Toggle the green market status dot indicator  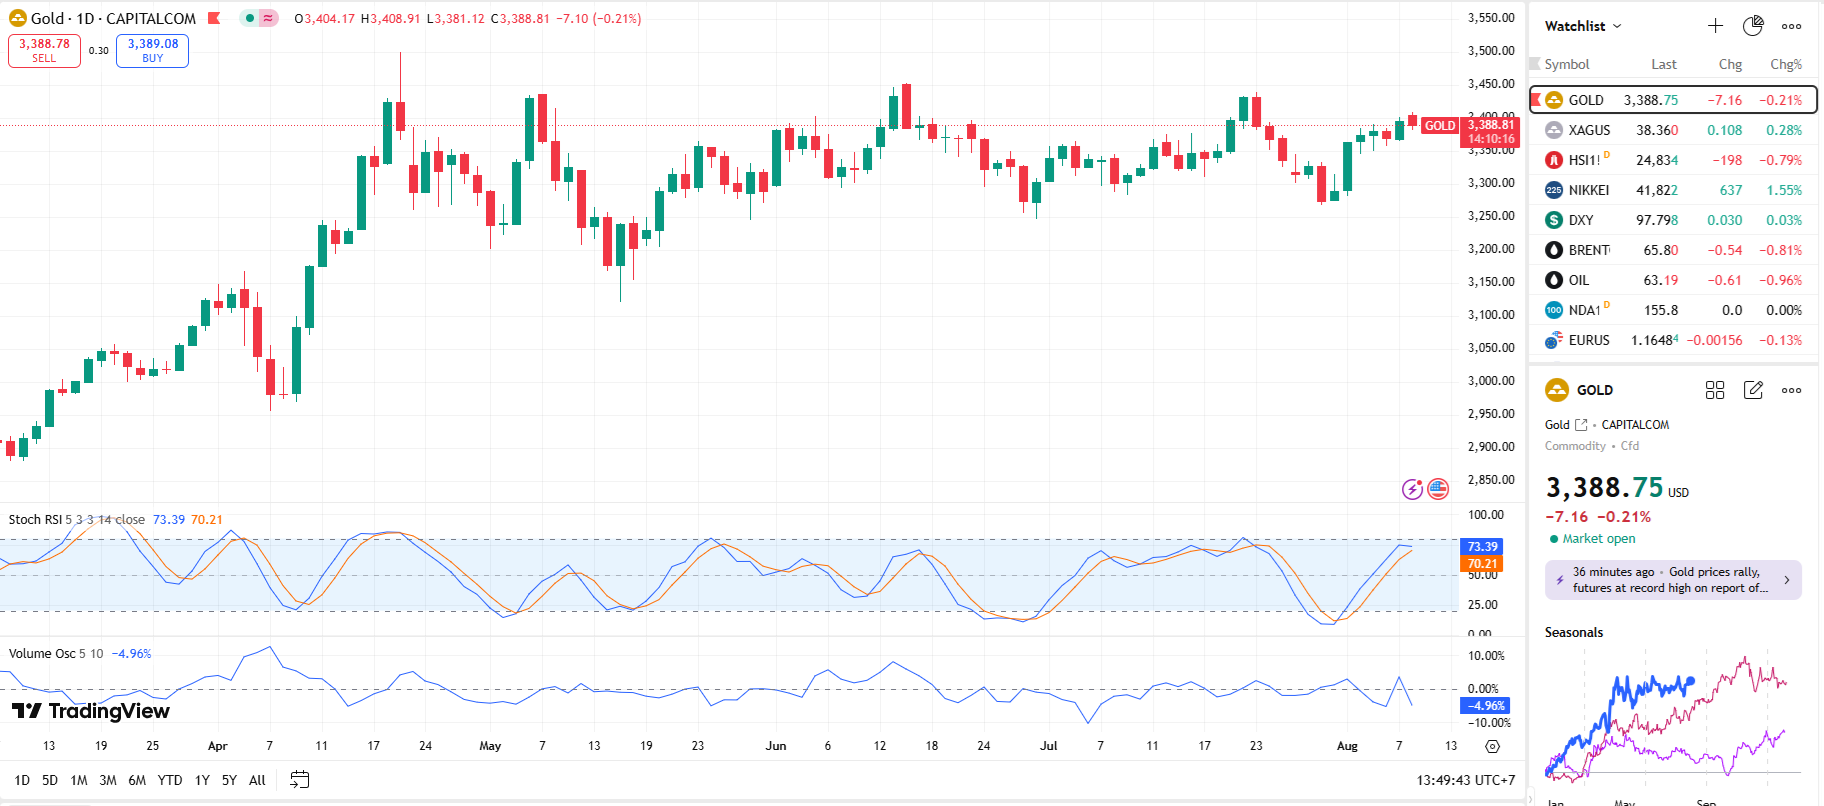250,18
